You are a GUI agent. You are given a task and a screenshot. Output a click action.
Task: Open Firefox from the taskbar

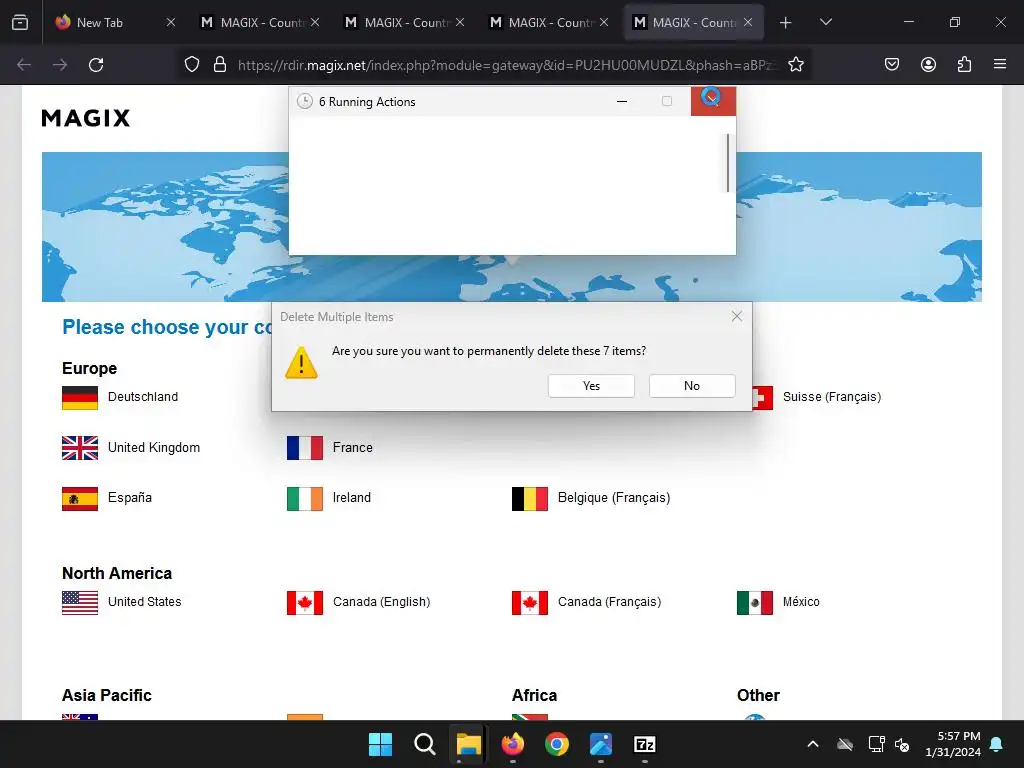point(513,744)
